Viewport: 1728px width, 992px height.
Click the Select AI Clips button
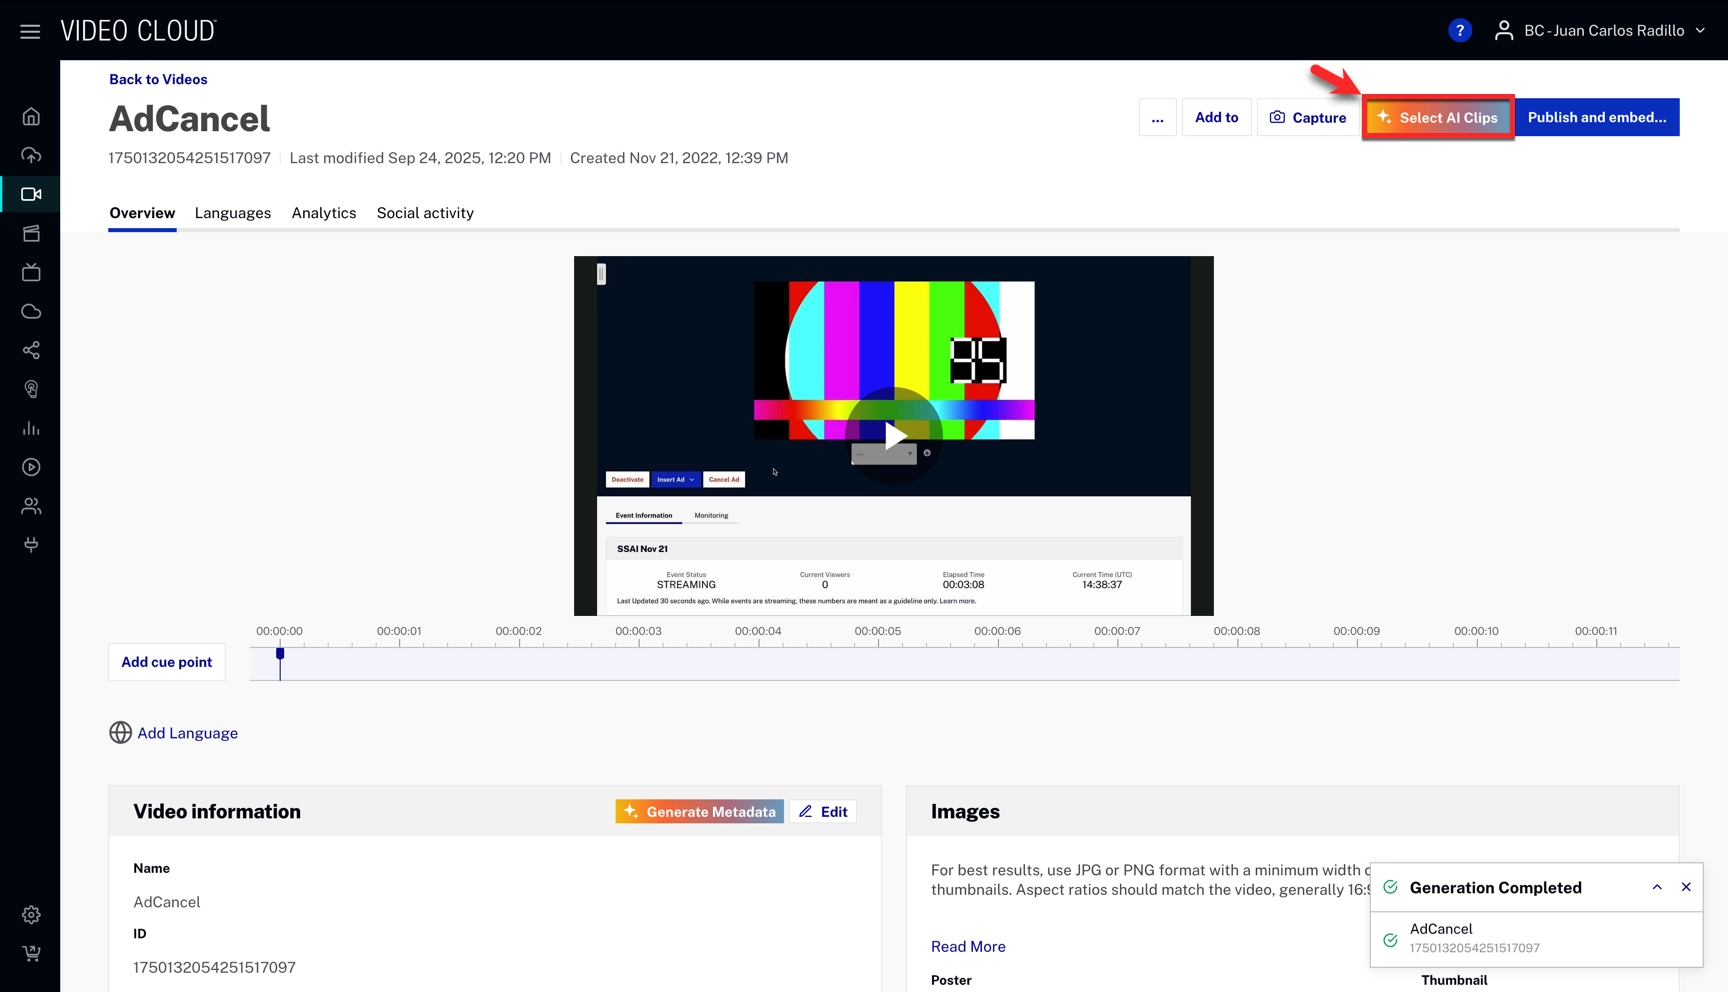[1438, 118]
